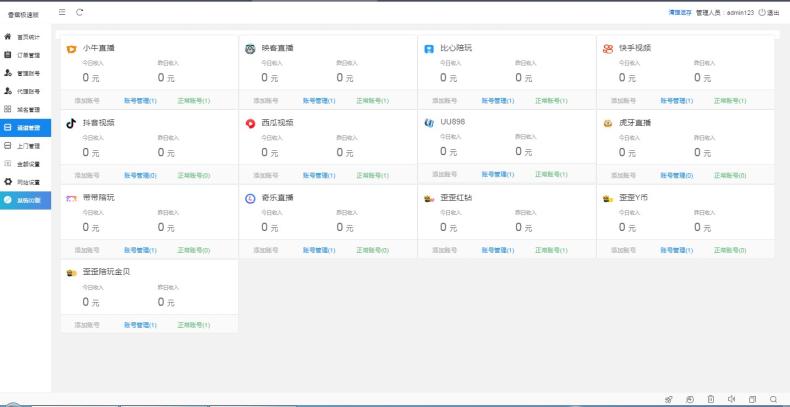Click 添加账号 under 映客直播
790x407 pixels.
click(266, 101)
